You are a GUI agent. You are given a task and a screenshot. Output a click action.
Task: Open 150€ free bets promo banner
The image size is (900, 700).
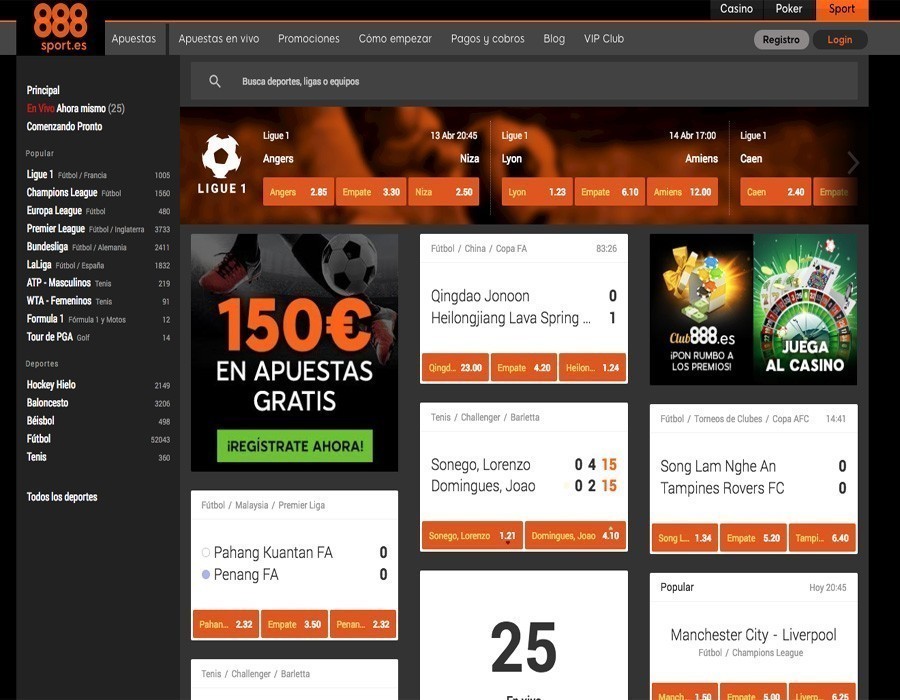click(x=294, y=352)
